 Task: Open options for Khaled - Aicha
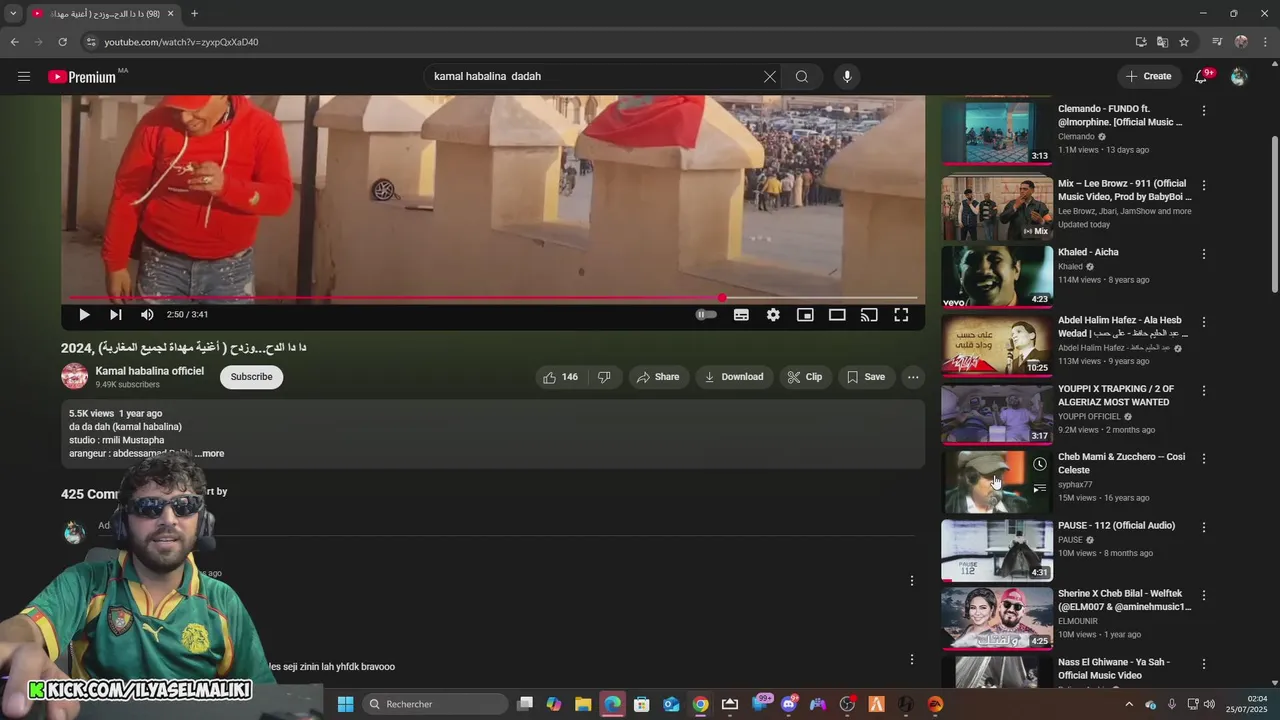(x=1204, y=254)
